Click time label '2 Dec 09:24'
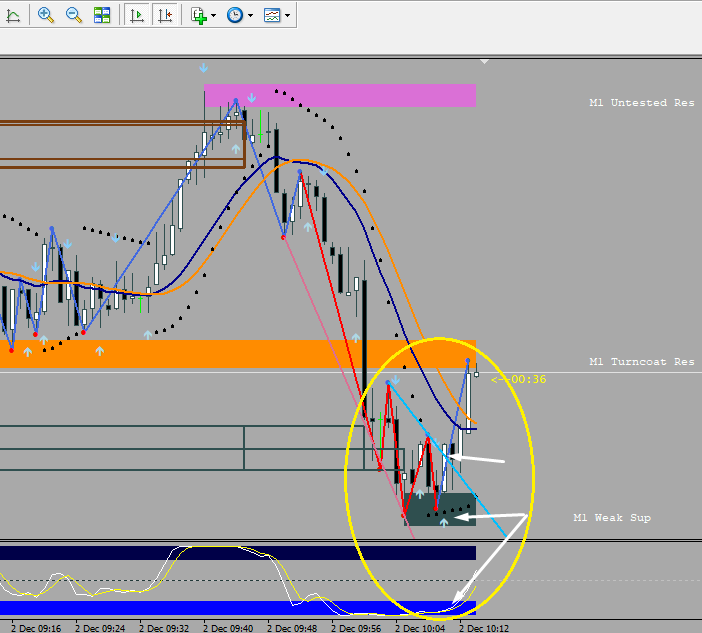 (x=100, y=628)
